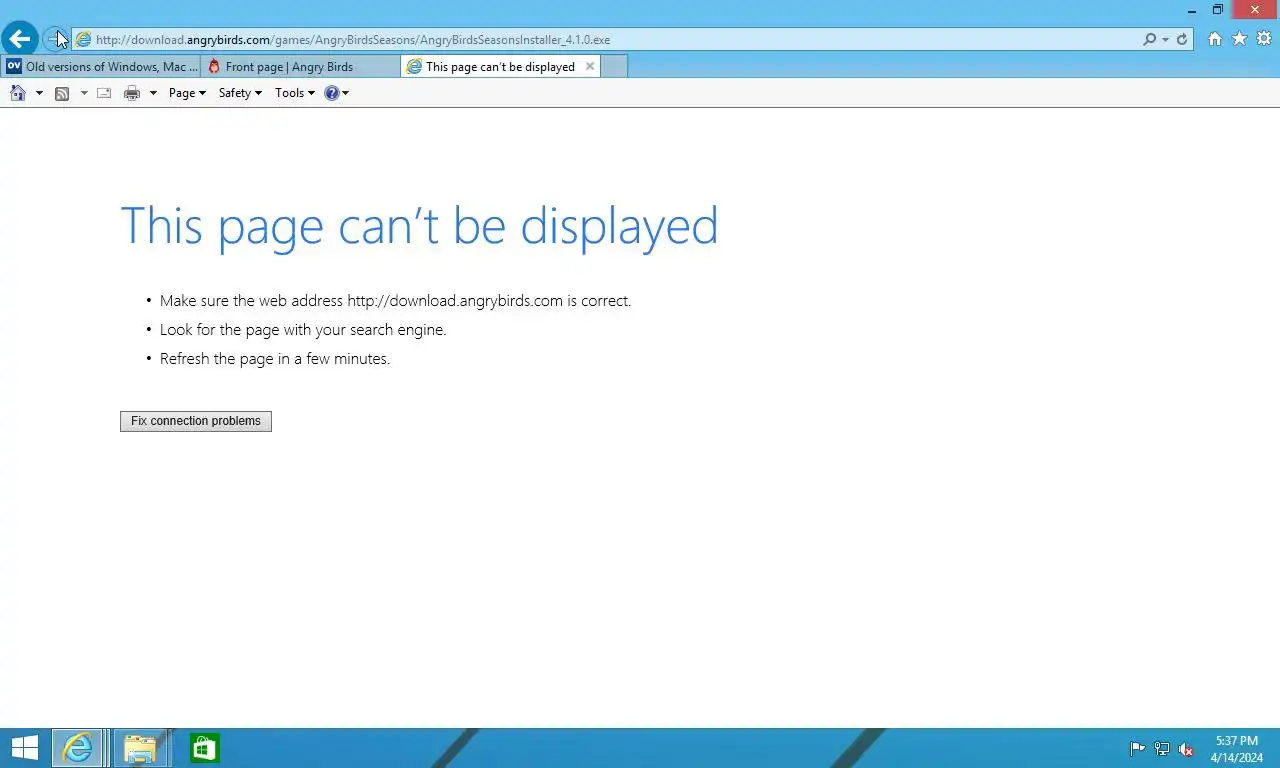
Task: Click Refresh the page in a few minutes text
Action: click(x=275, y=359)
